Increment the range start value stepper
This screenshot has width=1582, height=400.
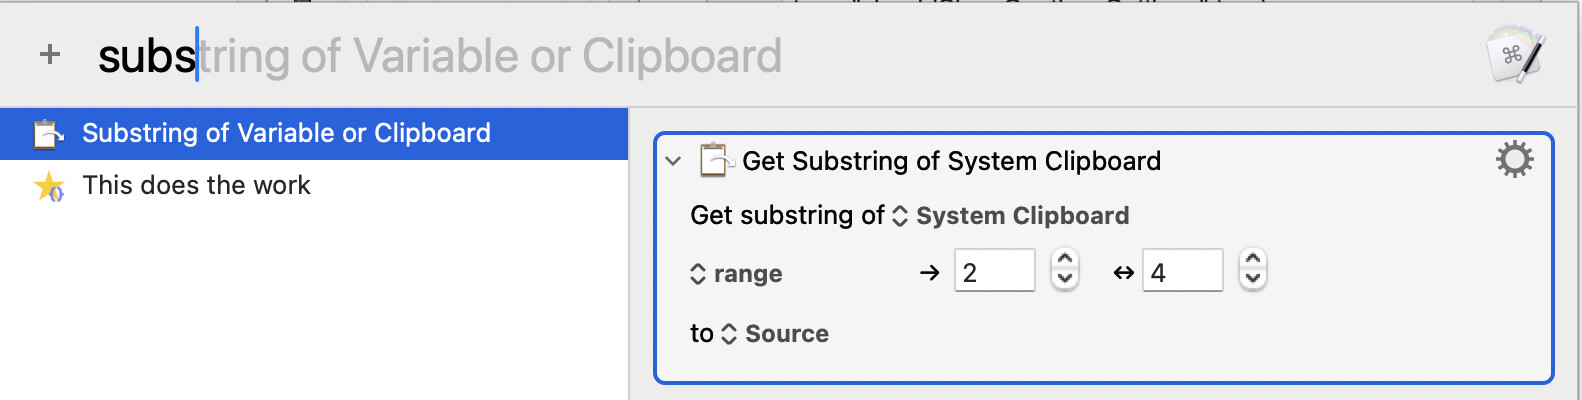pyautogui.click(x=1065, y=261)
